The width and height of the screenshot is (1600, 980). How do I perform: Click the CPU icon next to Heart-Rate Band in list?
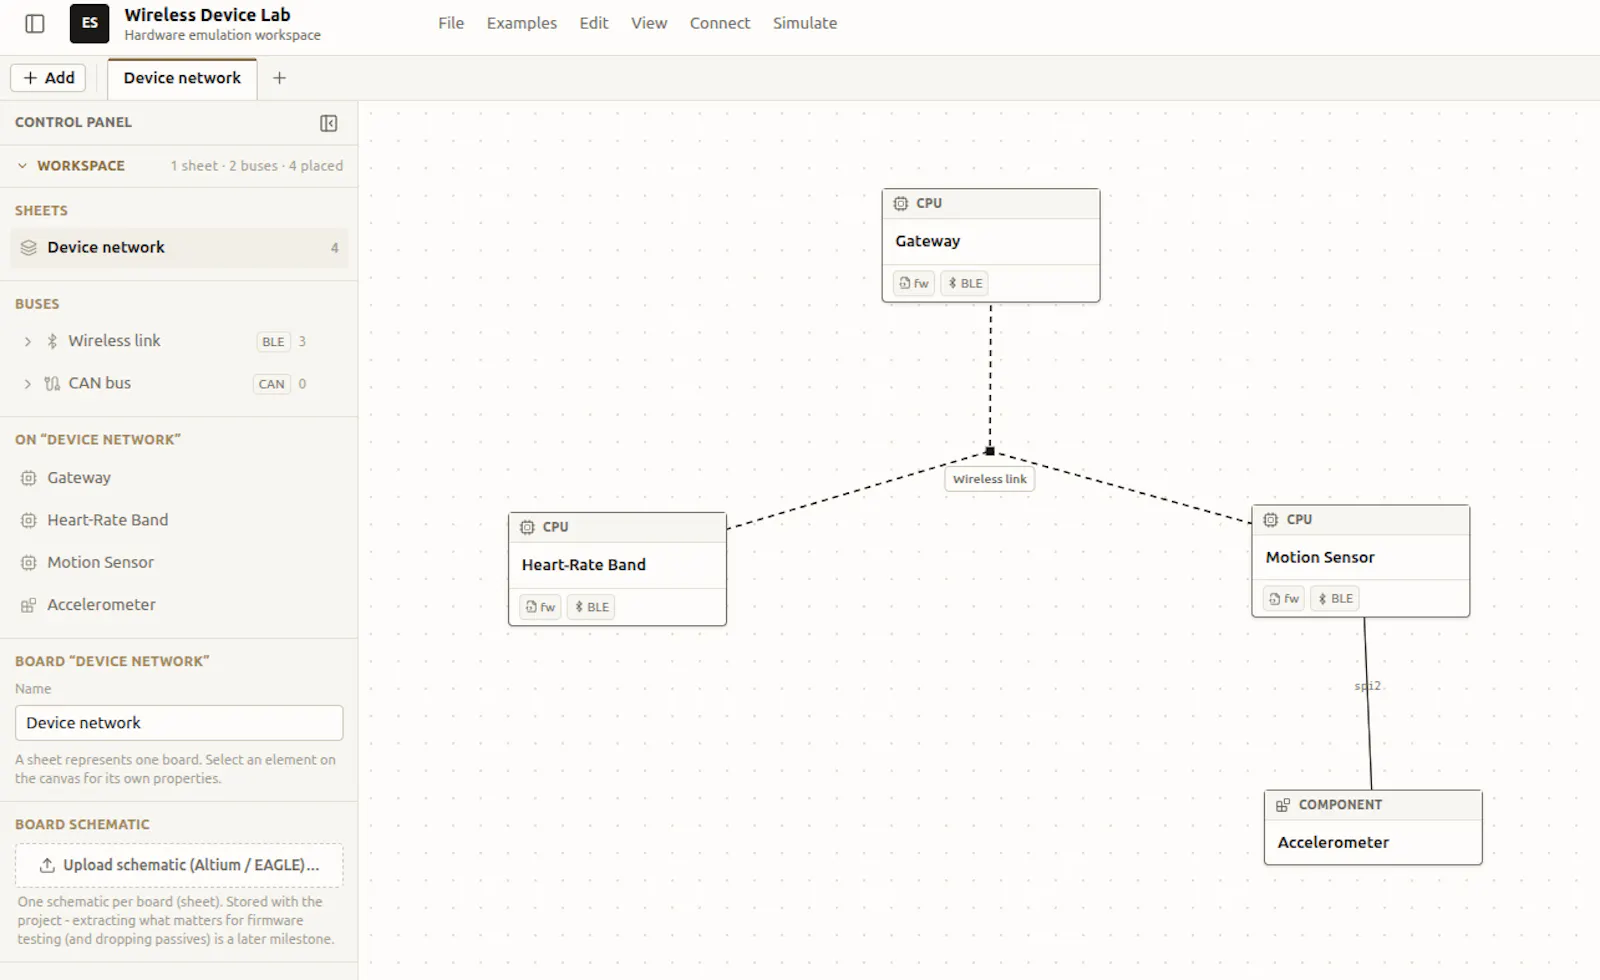(29, 520)
